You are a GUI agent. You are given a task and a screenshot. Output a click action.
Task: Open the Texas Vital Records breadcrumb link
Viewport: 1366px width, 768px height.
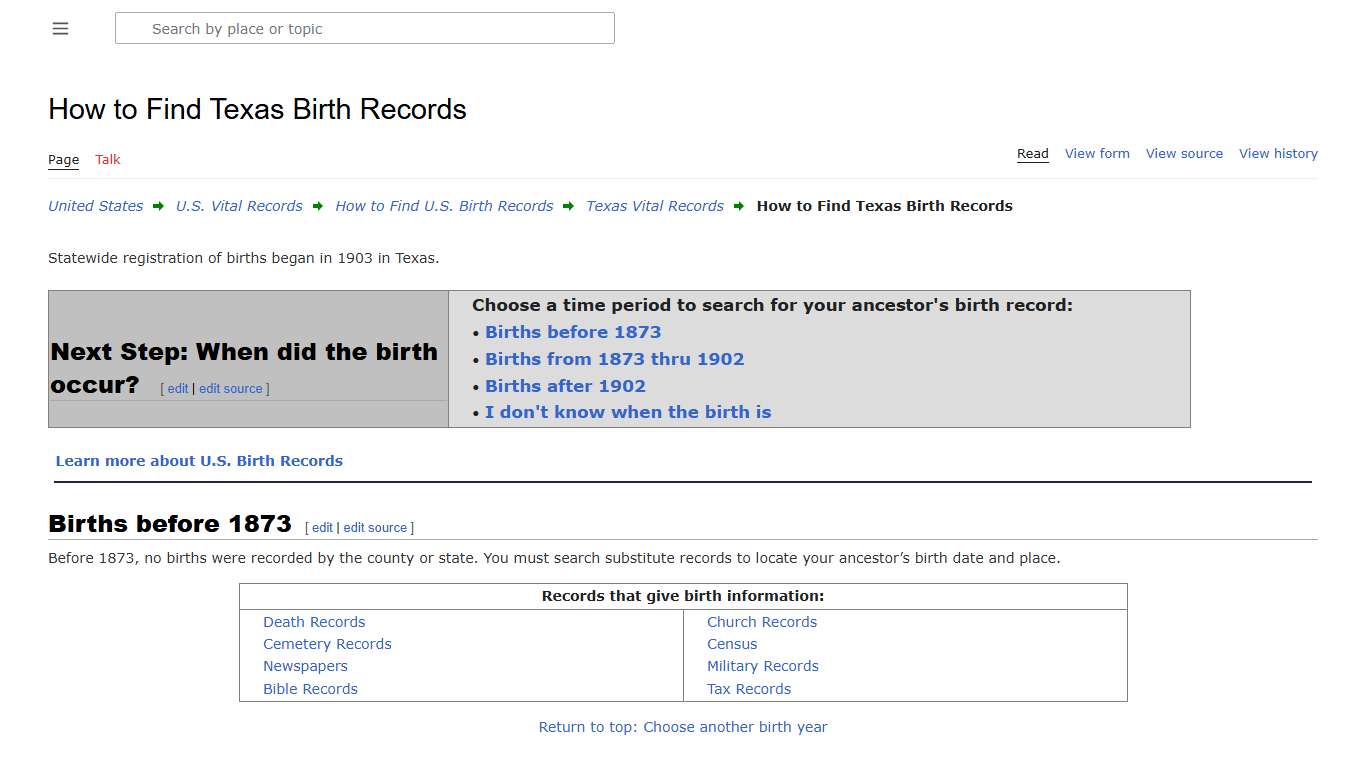pyautogui.click(x=654, y=206)
